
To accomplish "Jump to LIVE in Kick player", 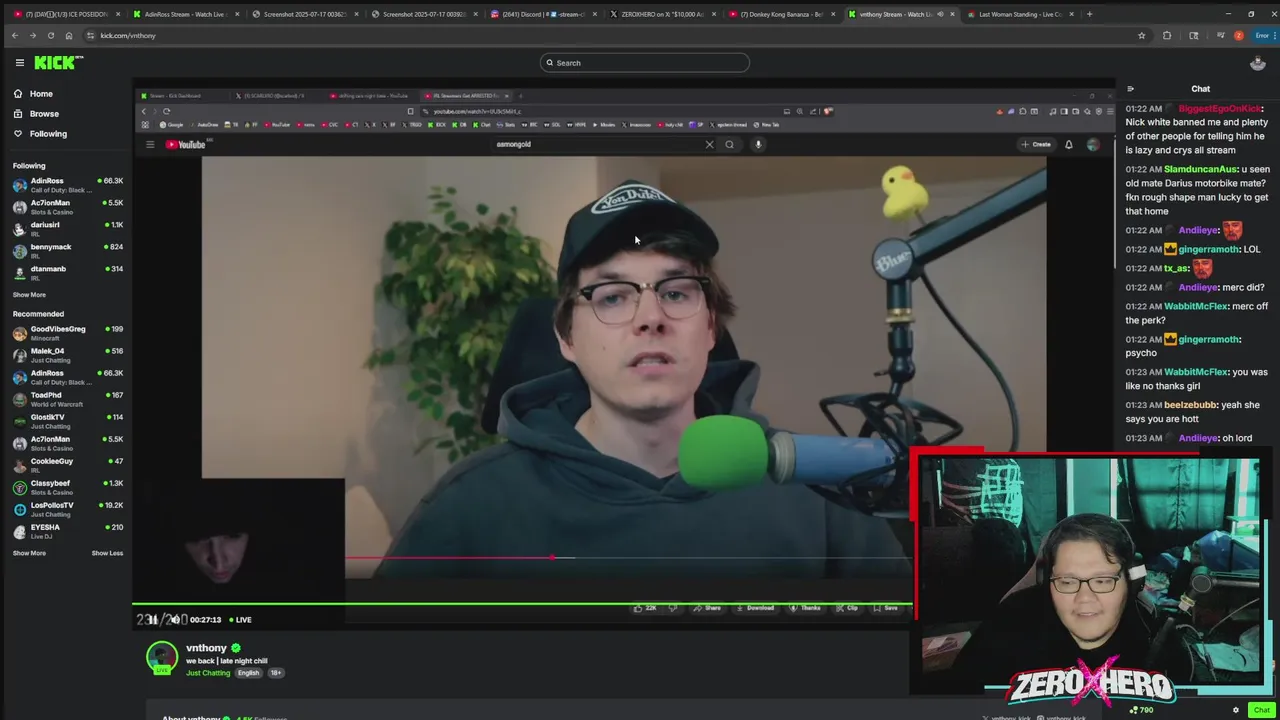I will pyautogui.click(x=240, y=620).
